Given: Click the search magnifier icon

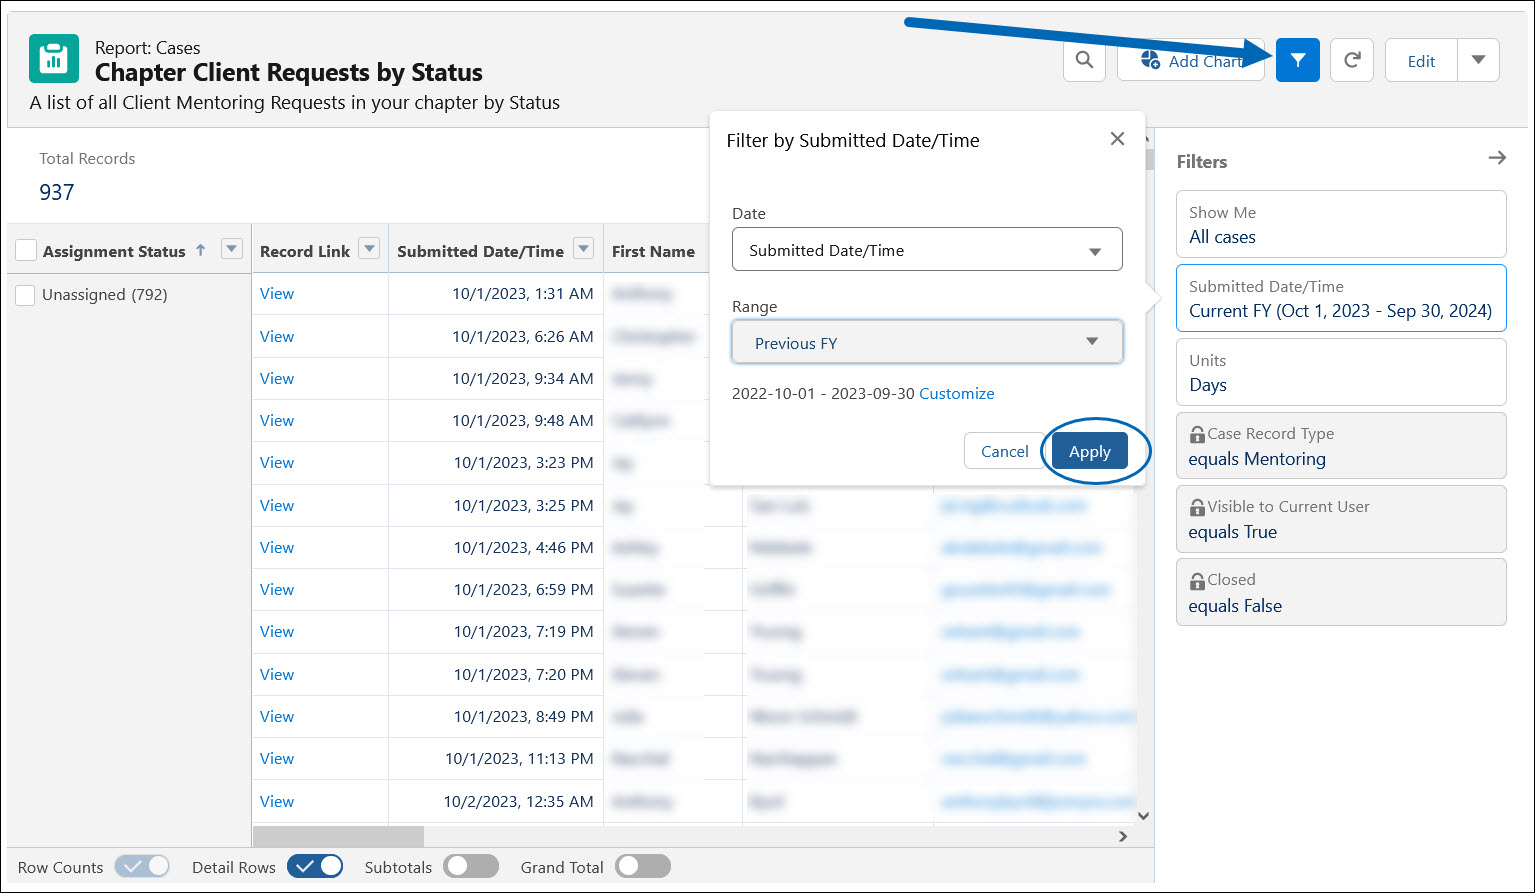Looking at the screenshot, I should [x=1084, y=60].
